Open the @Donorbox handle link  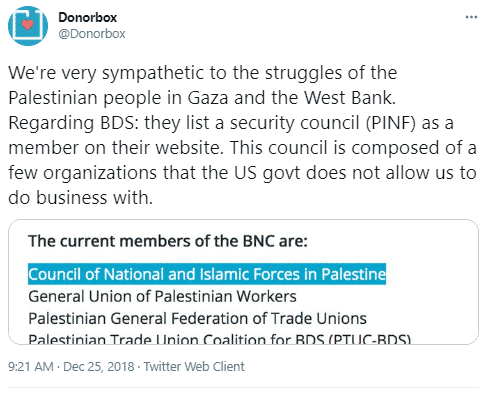pyautogui.click(x=92, y=34)
